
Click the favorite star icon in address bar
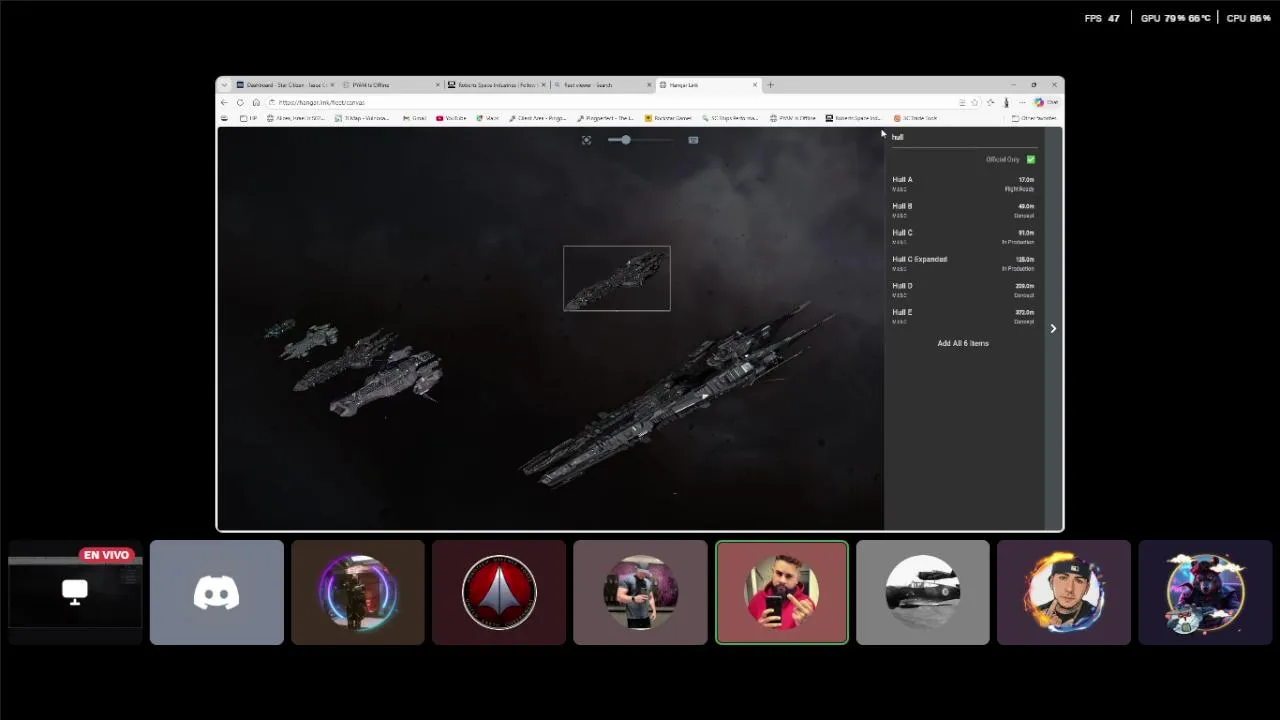[975, 102]
